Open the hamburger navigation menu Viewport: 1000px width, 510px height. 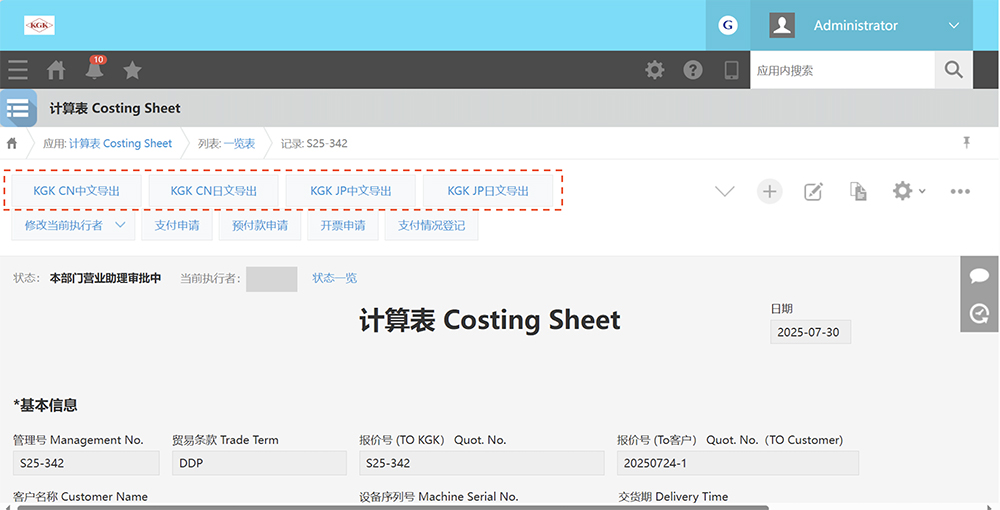coord(17,70)
